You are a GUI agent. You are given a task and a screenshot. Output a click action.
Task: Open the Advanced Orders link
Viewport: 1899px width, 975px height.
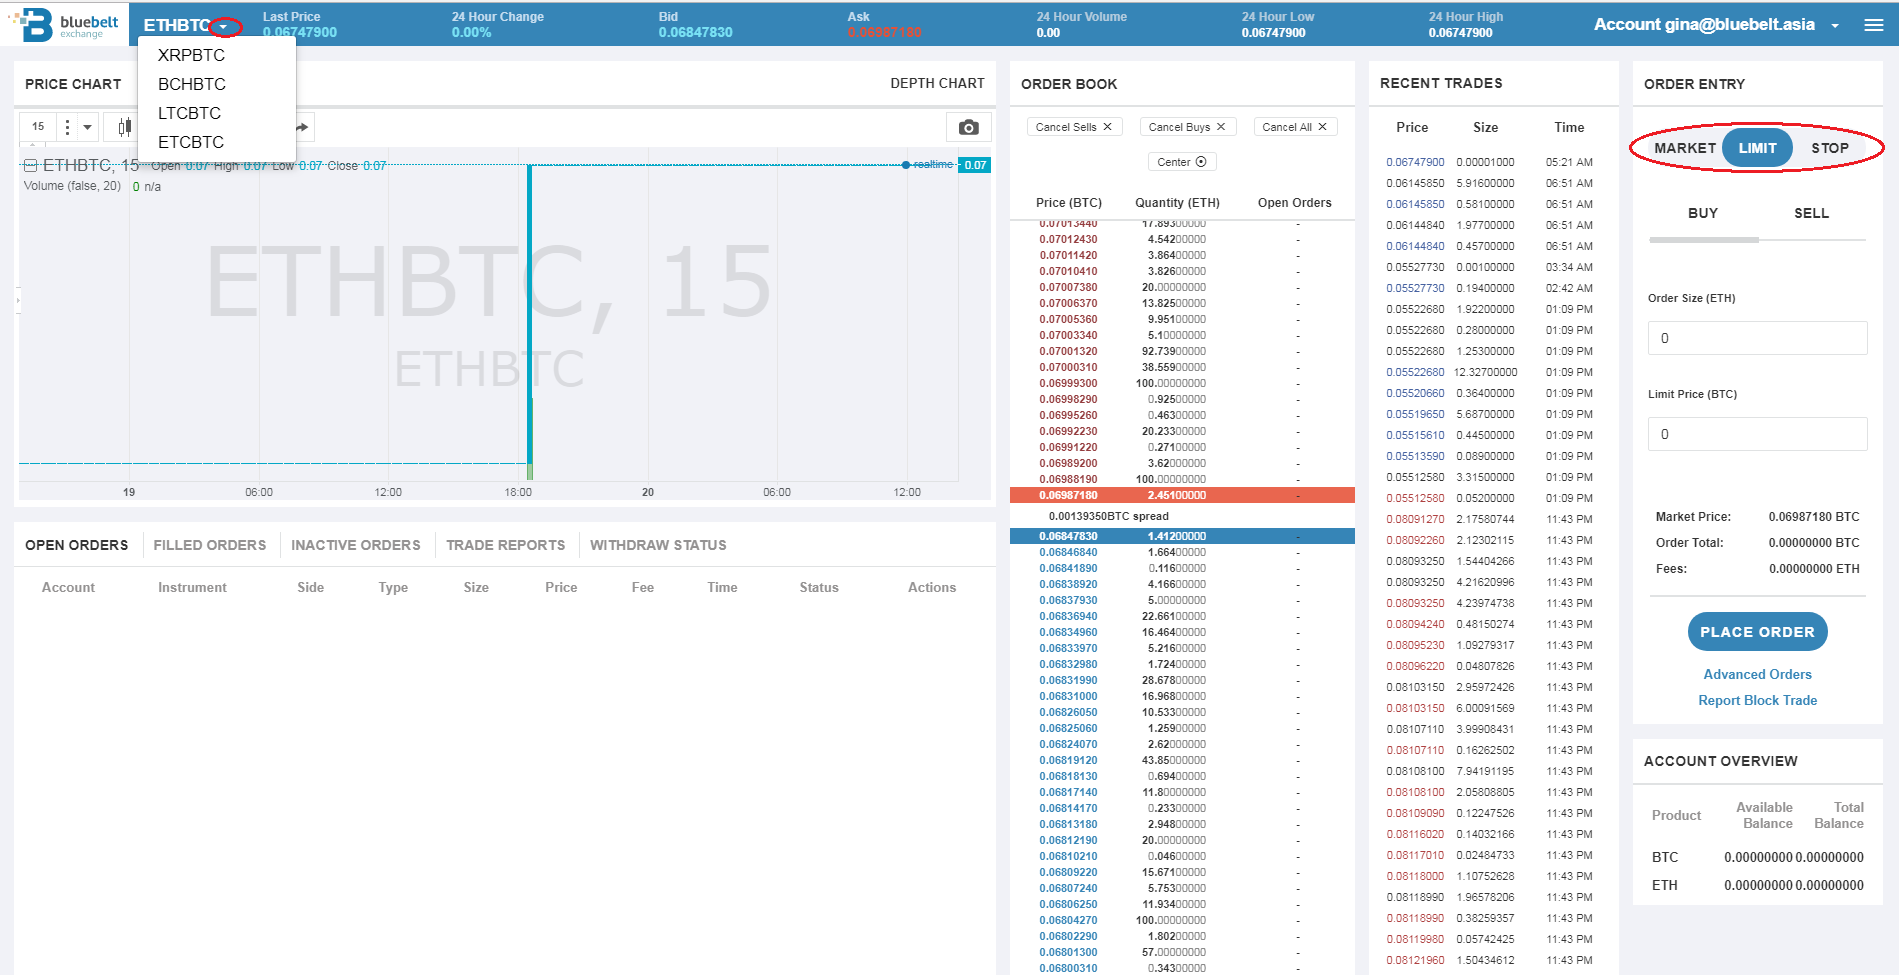tap(1757, 674)
